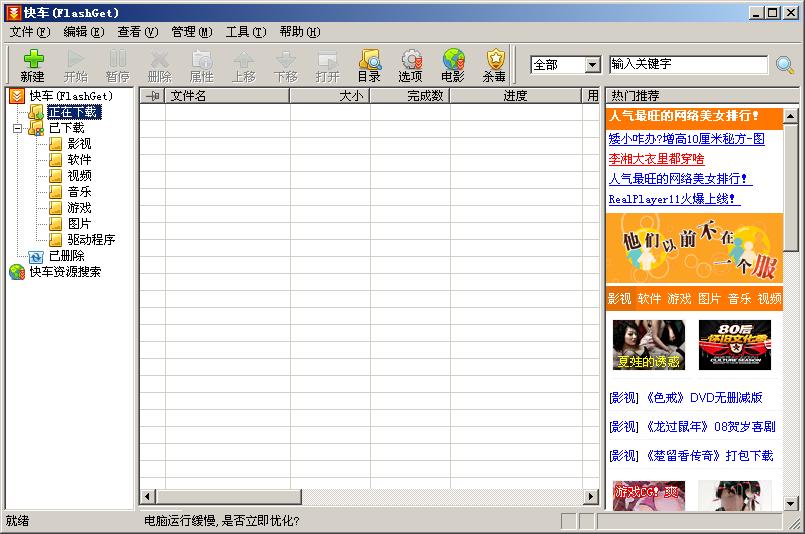Switch to 软件 tab in recommendations

[x=649, y=298]
